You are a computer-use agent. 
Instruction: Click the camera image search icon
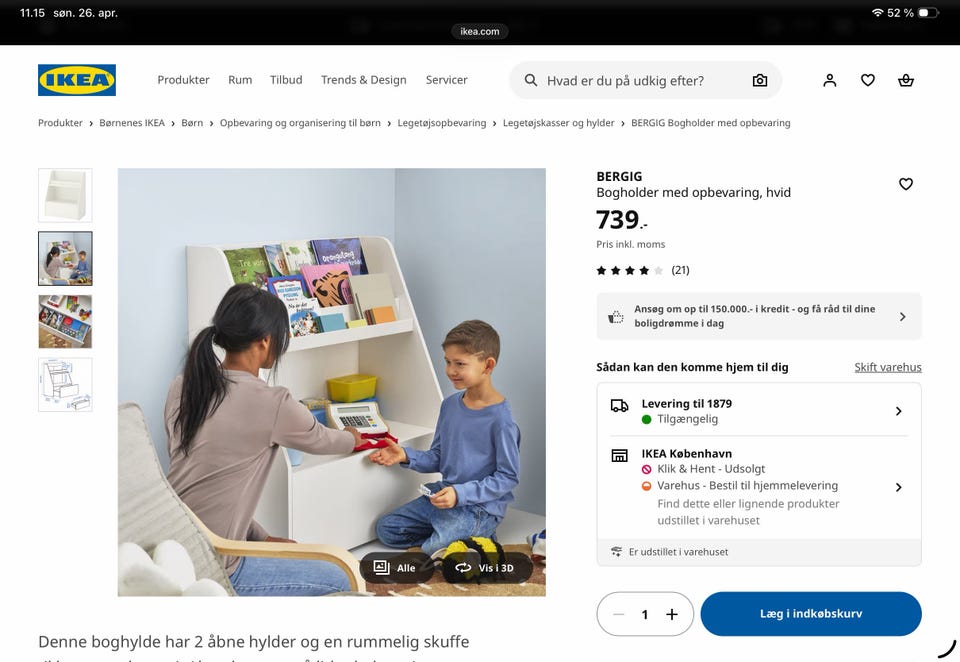(760, 80)
